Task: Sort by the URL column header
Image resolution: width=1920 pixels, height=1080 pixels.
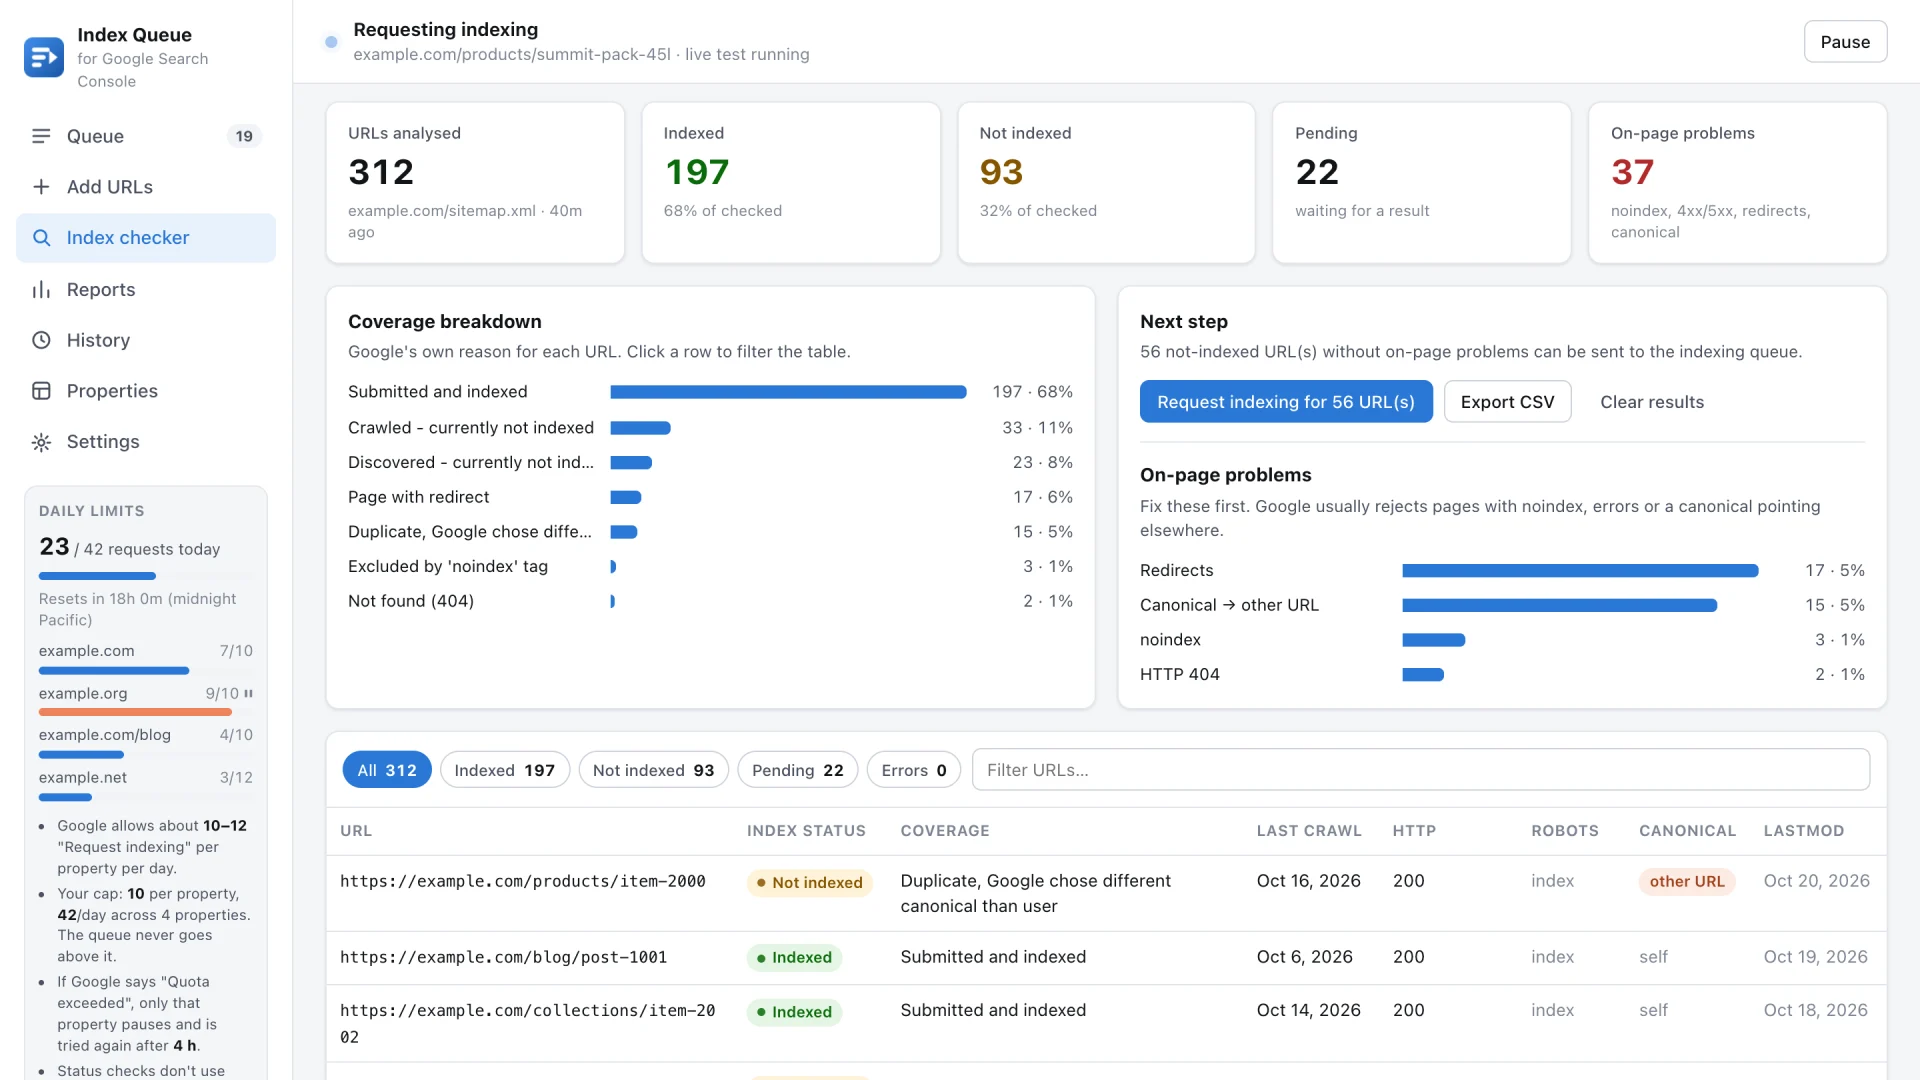Action: [356, 831]
